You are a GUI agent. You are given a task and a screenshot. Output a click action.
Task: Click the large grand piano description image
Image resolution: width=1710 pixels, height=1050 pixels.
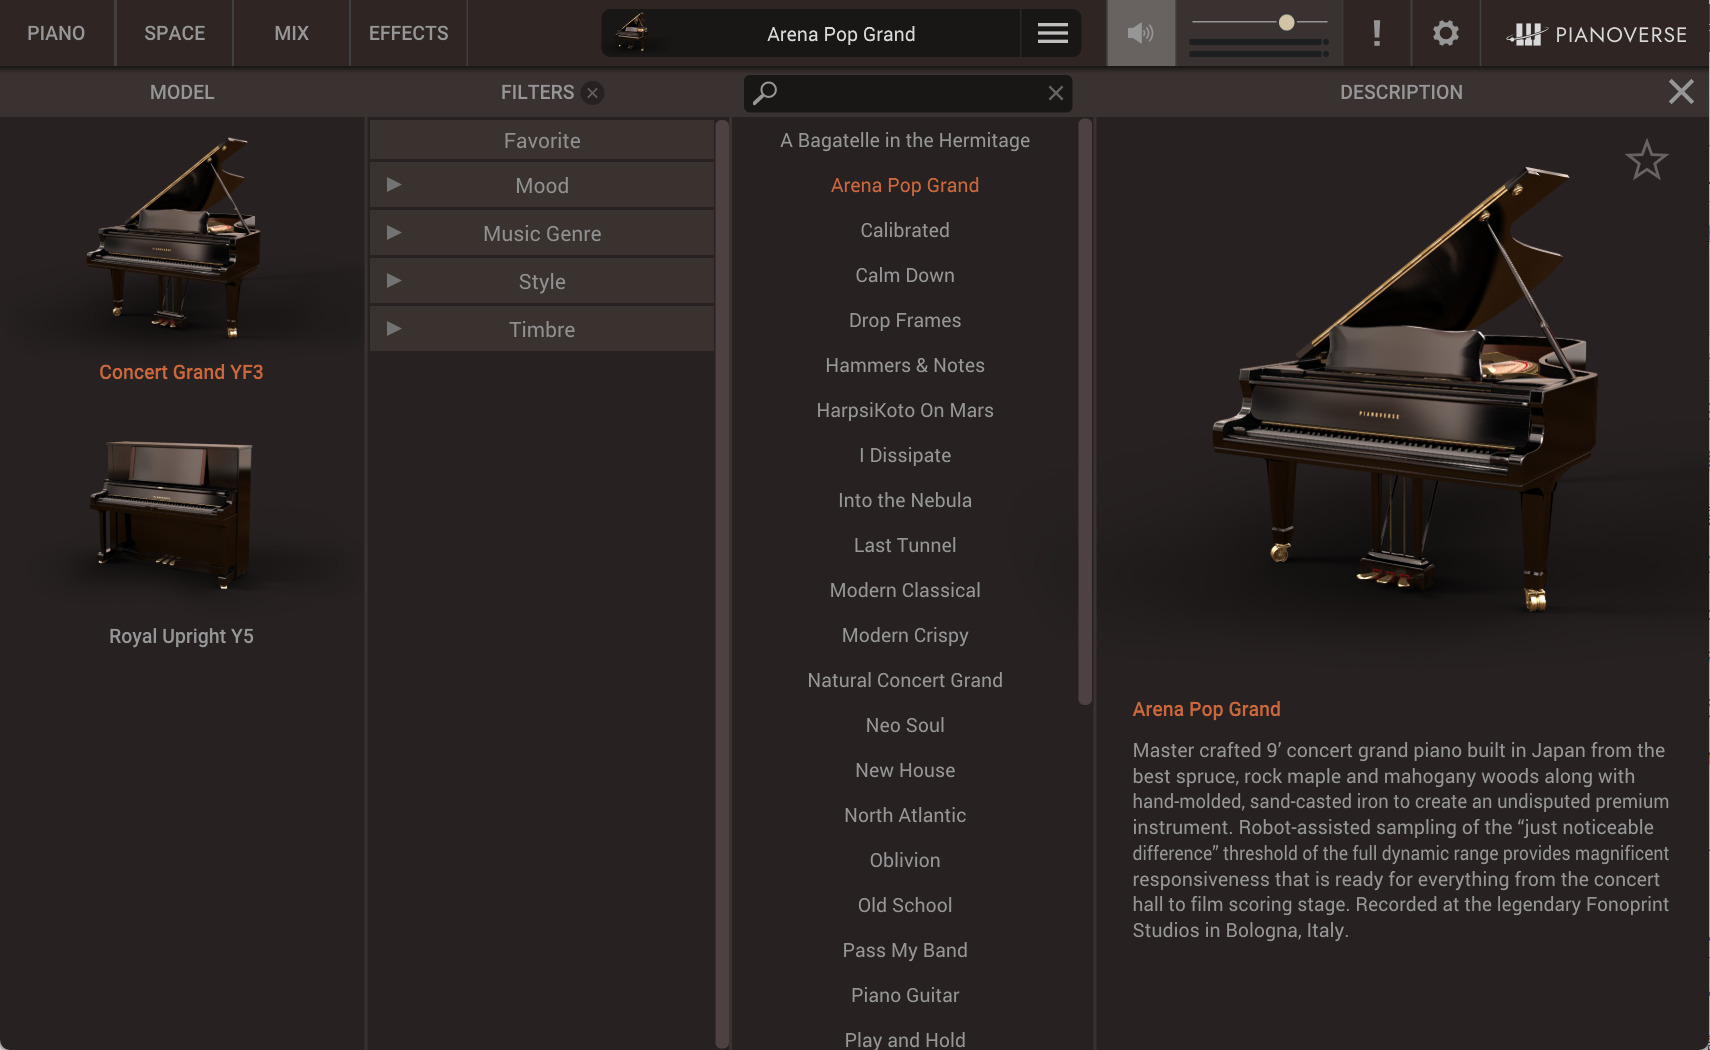click(1405, 388)
